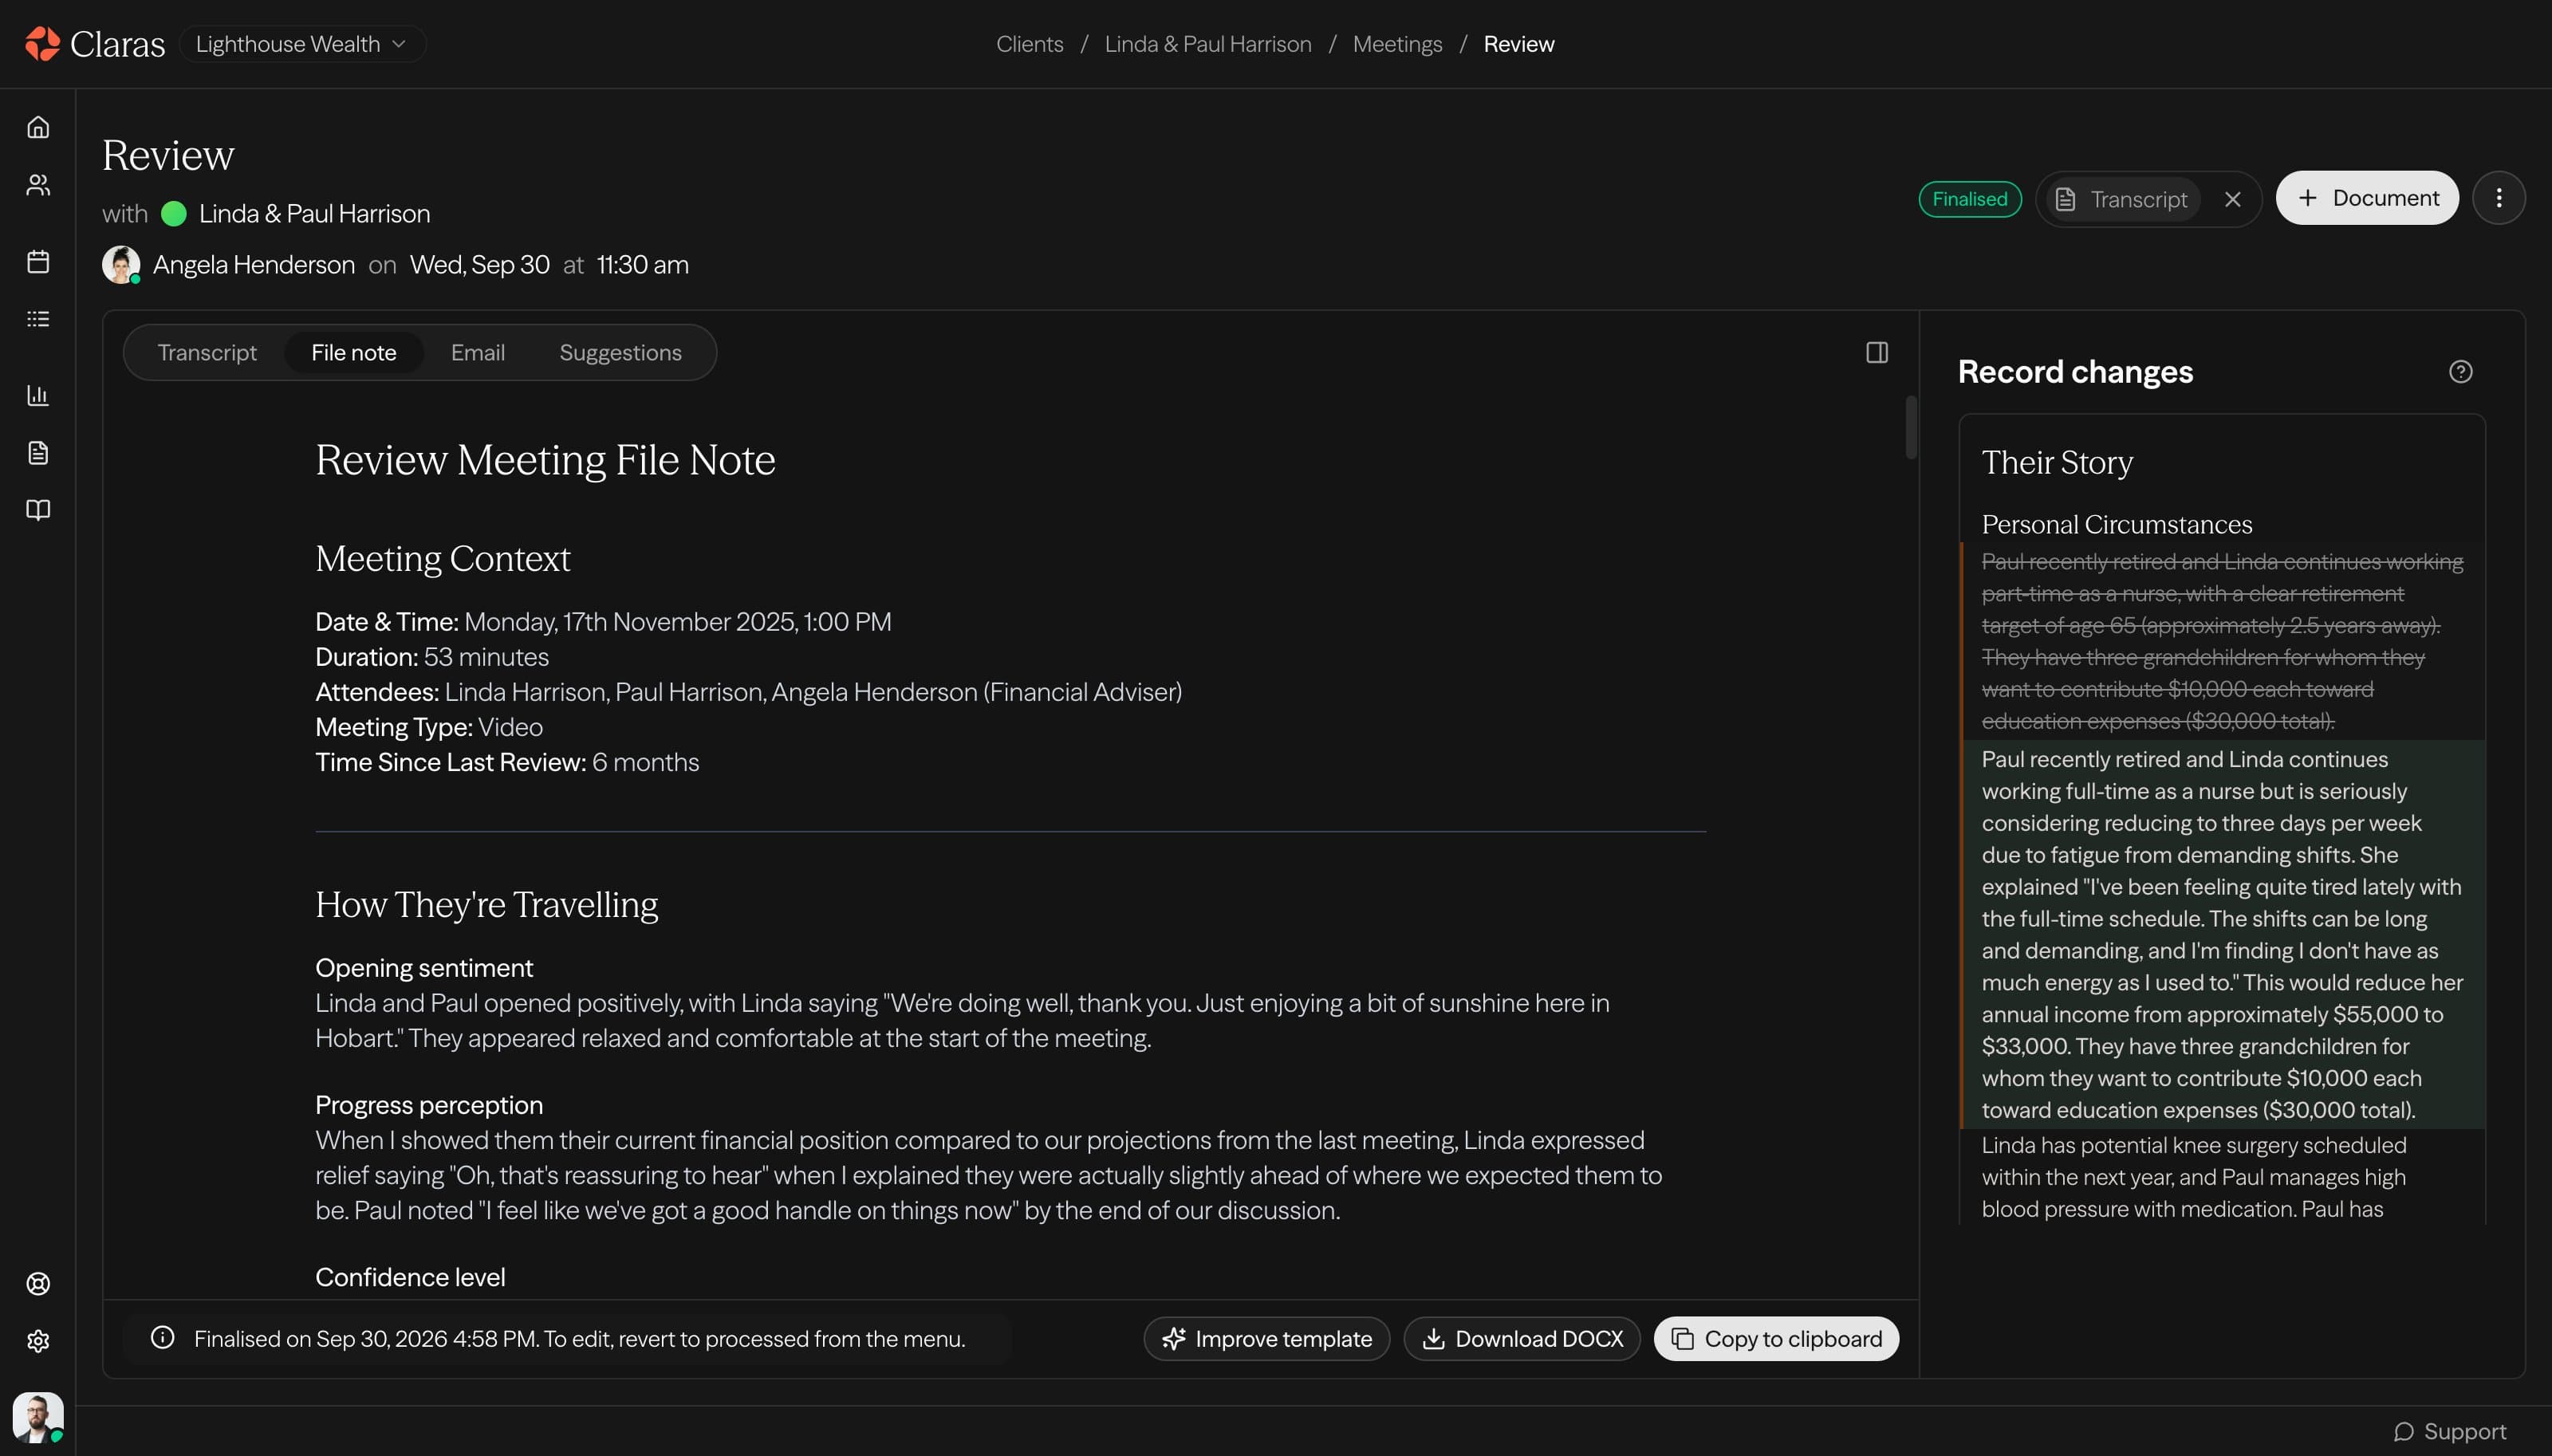Click Download DOCX button

[x=1521, y=1339]
